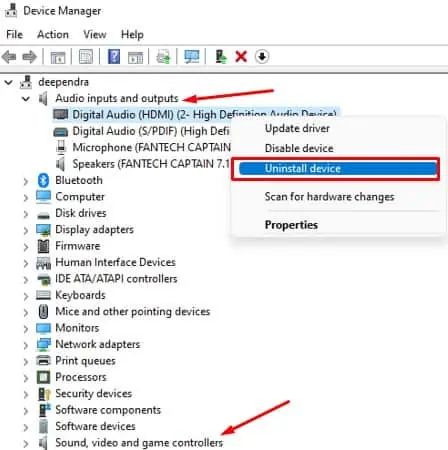Image resolution: width=448 pixels, height=450 pixels.
Task: Expand the Bluetooth category
Action: coord(26,181)
